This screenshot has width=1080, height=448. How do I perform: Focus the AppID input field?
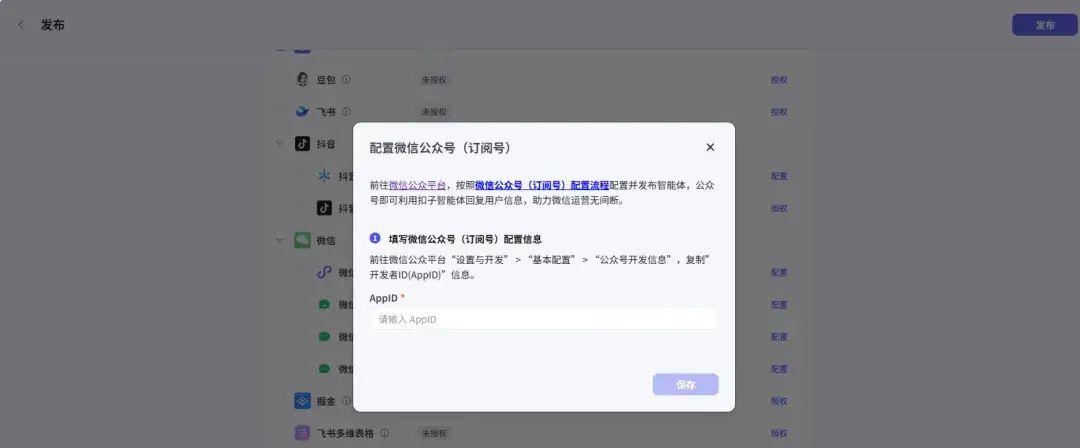tap(544, 319)
